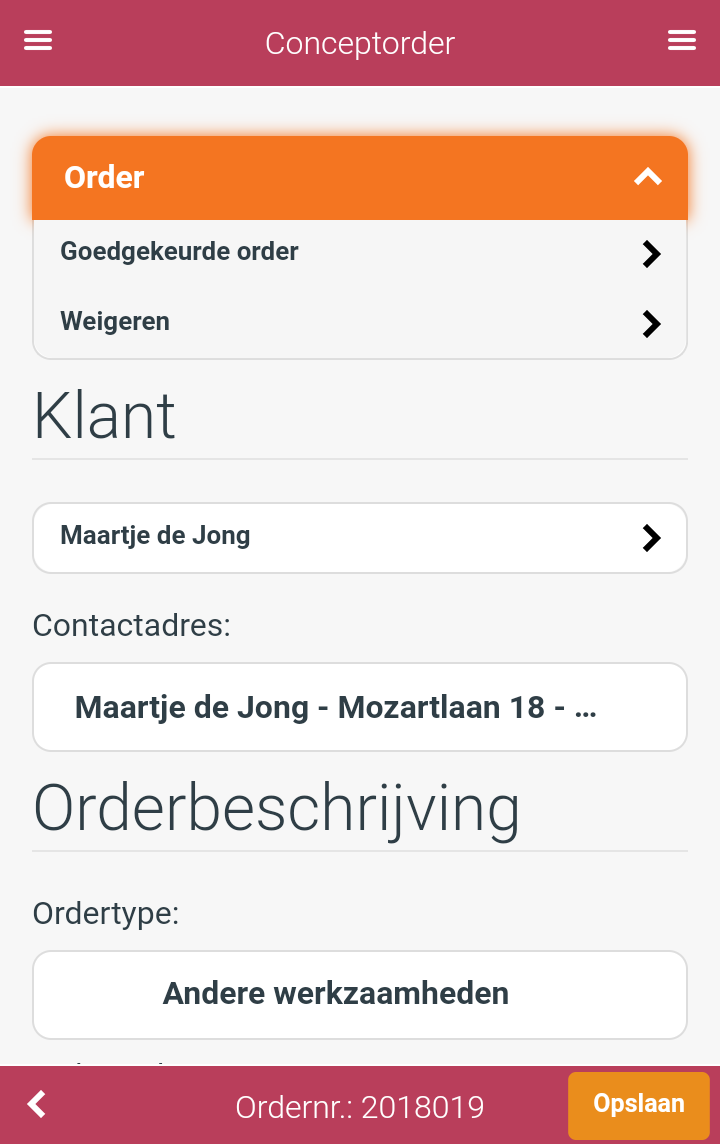Click the Conceptorder title
720x1144 pixels.
click(360, 43)
